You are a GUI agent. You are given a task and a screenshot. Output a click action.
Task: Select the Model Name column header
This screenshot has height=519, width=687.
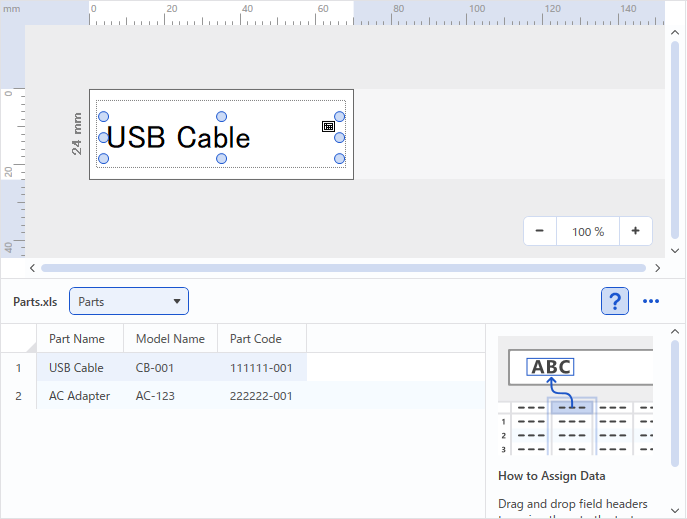click(170, 339)
